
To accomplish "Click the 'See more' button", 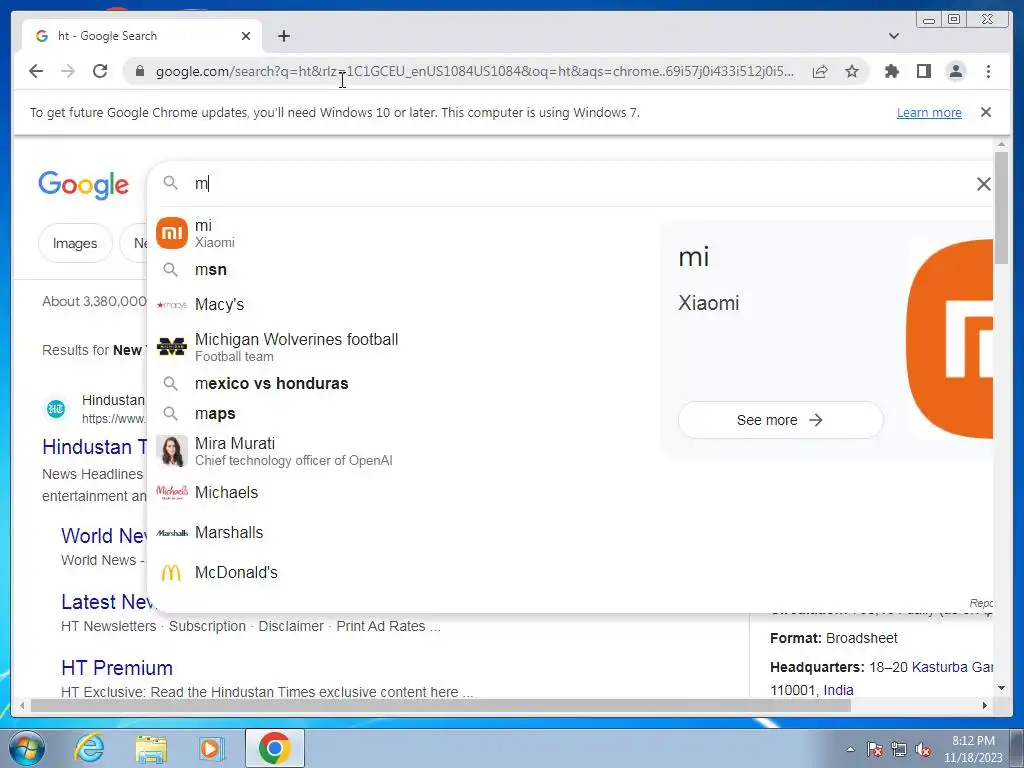I will (x=780, y=420).
